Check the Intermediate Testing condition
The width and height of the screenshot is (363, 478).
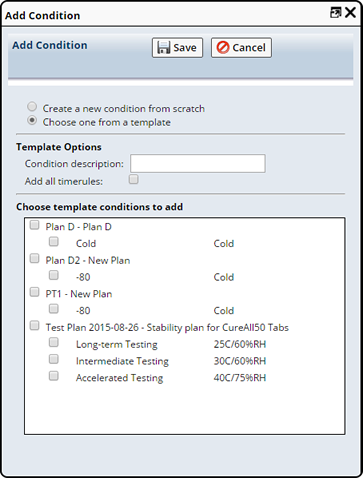click(54, 359)
